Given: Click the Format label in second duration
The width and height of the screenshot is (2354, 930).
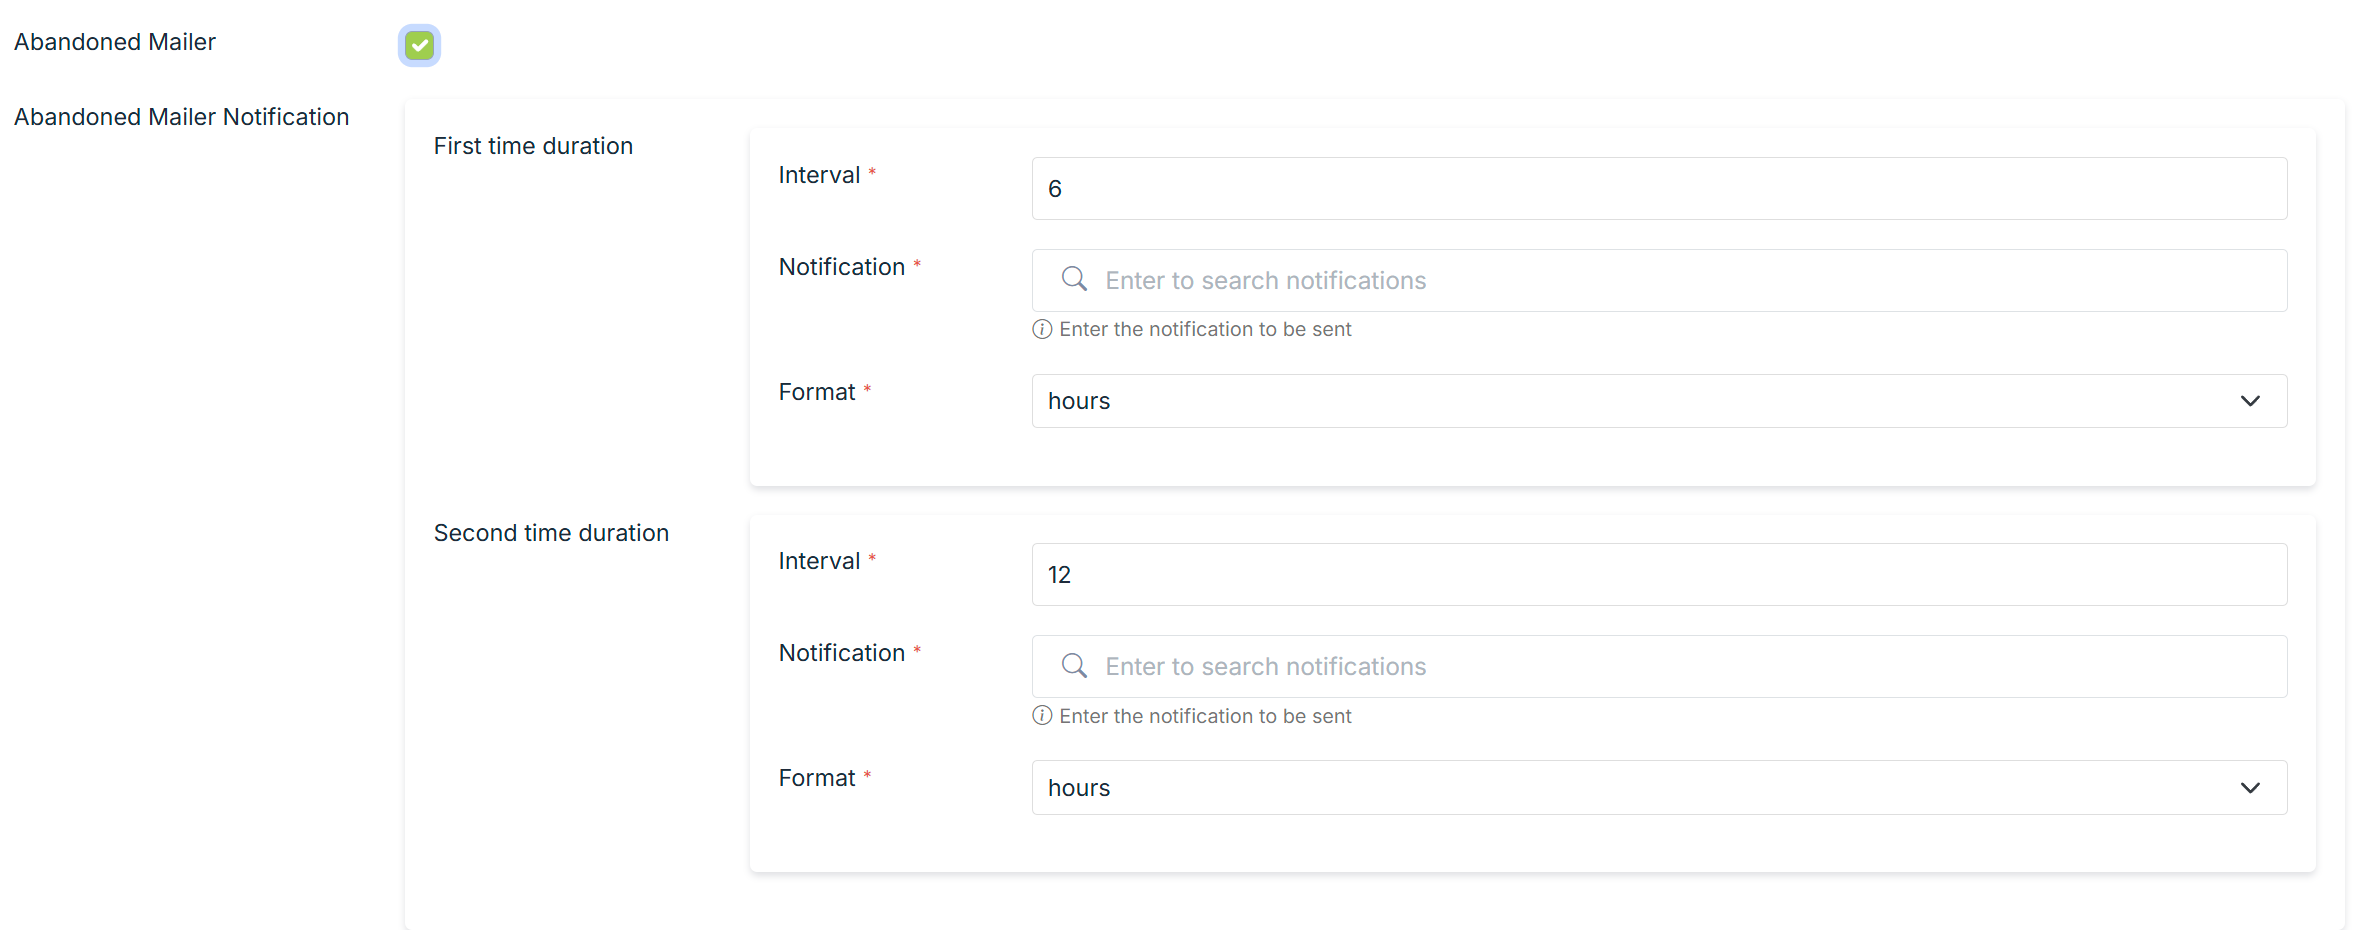Looking at the screenshot, I should (816, 778).
